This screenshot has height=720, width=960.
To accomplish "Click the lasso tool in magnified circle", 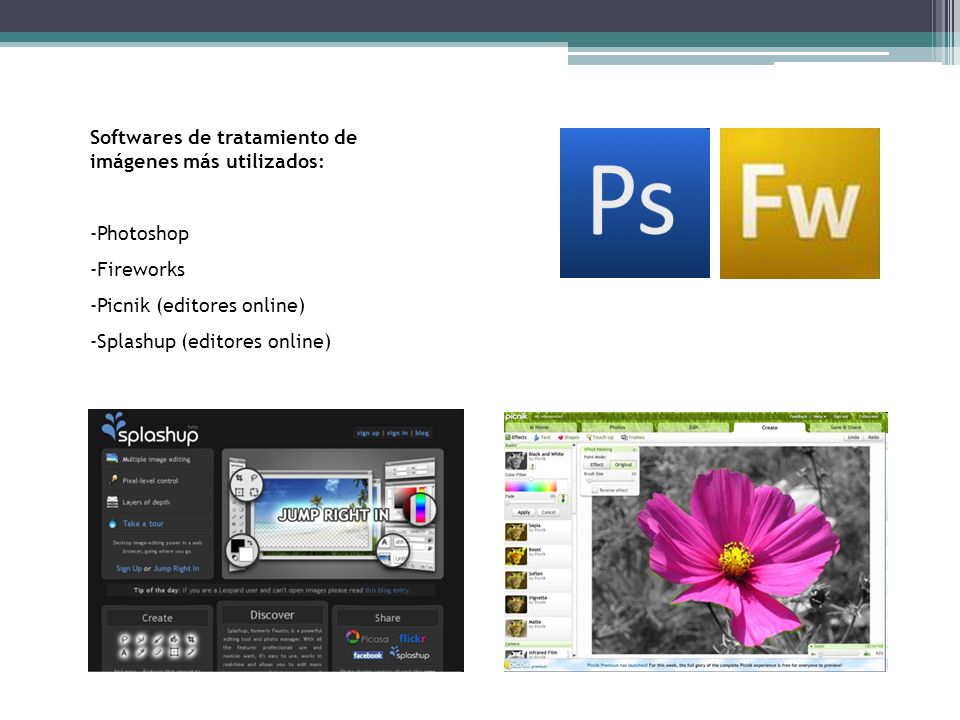I will point(253,478).
